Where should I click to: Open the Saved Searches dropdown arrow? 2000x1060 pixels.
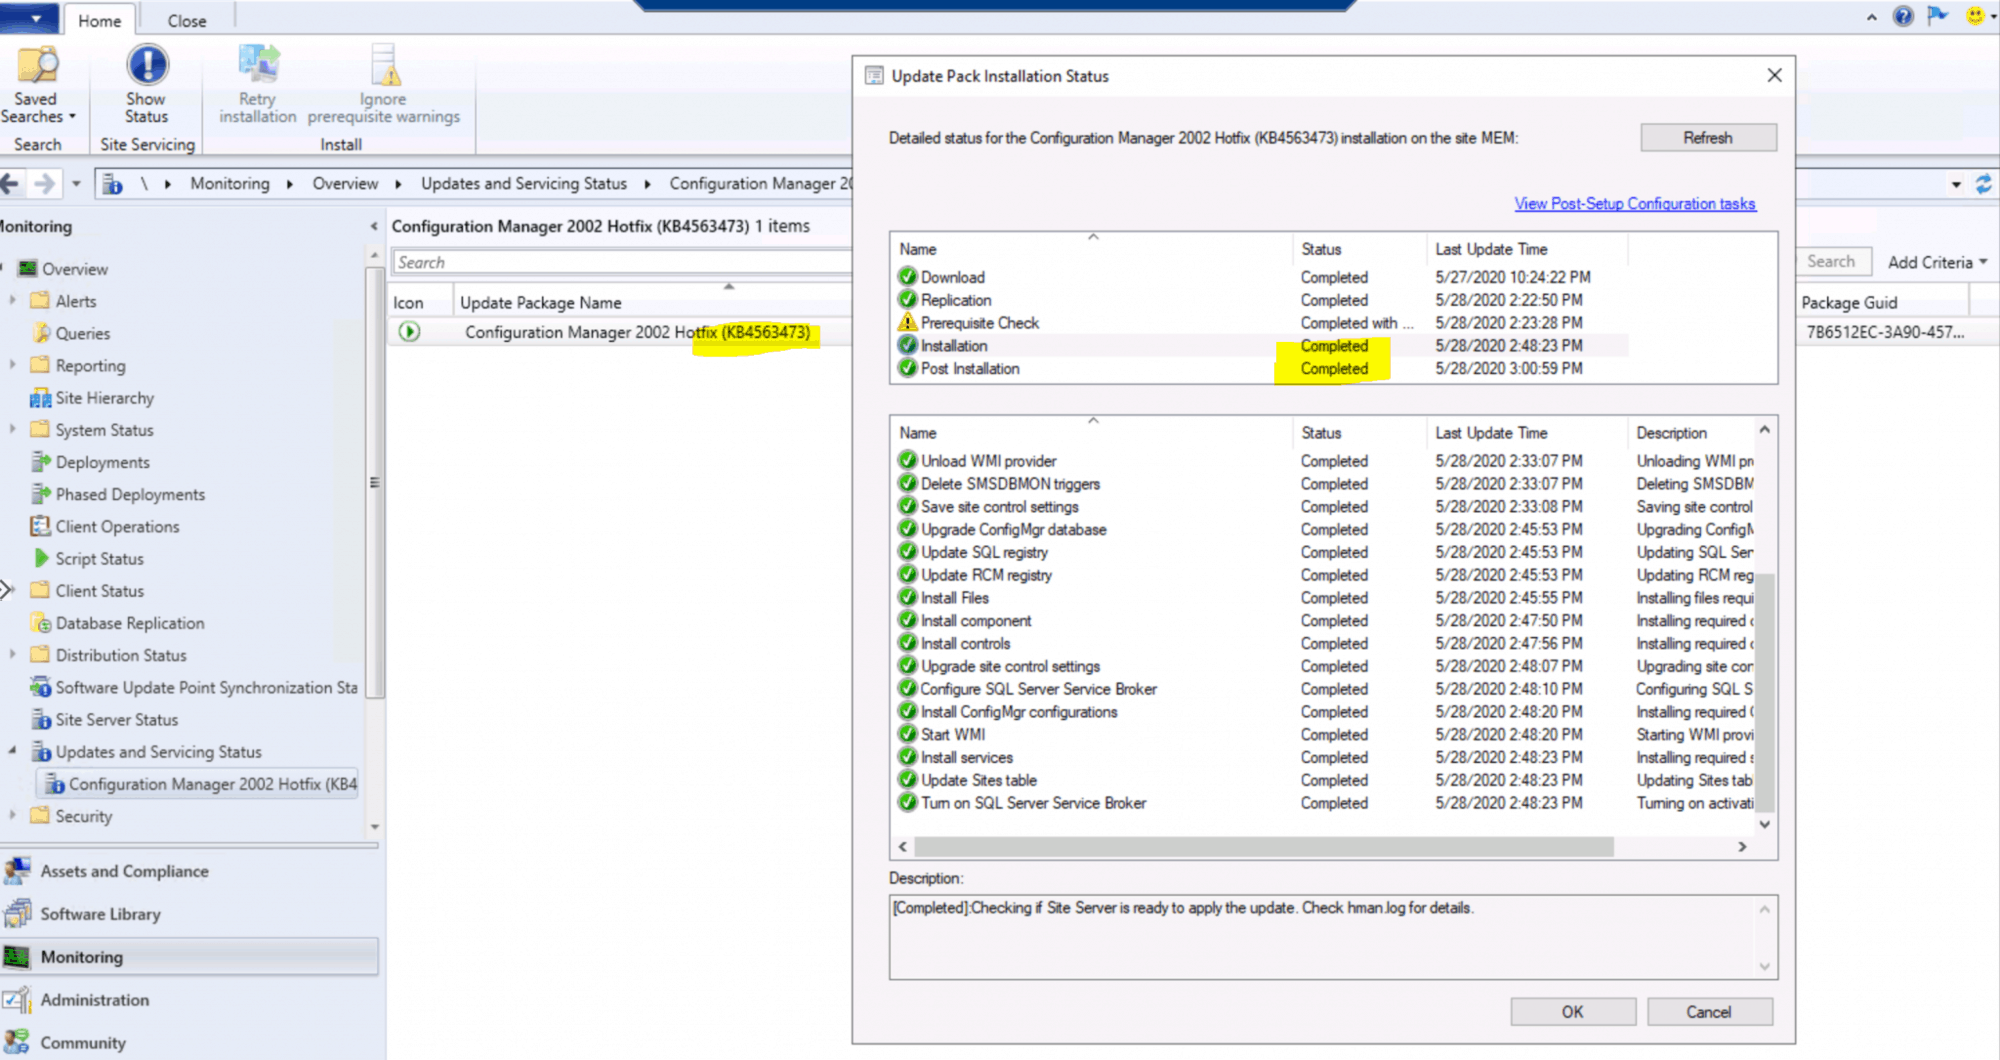[72, 117]
